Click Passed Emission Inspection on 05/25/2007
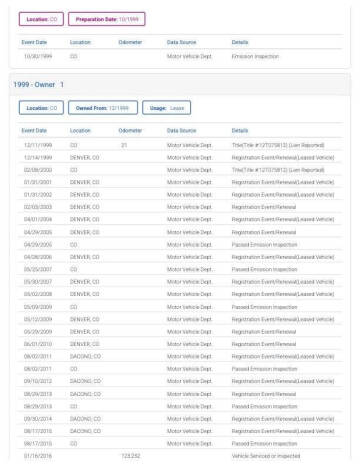This screenshot has width=360, height=466. pyautogui.click(x=264, y=269)
